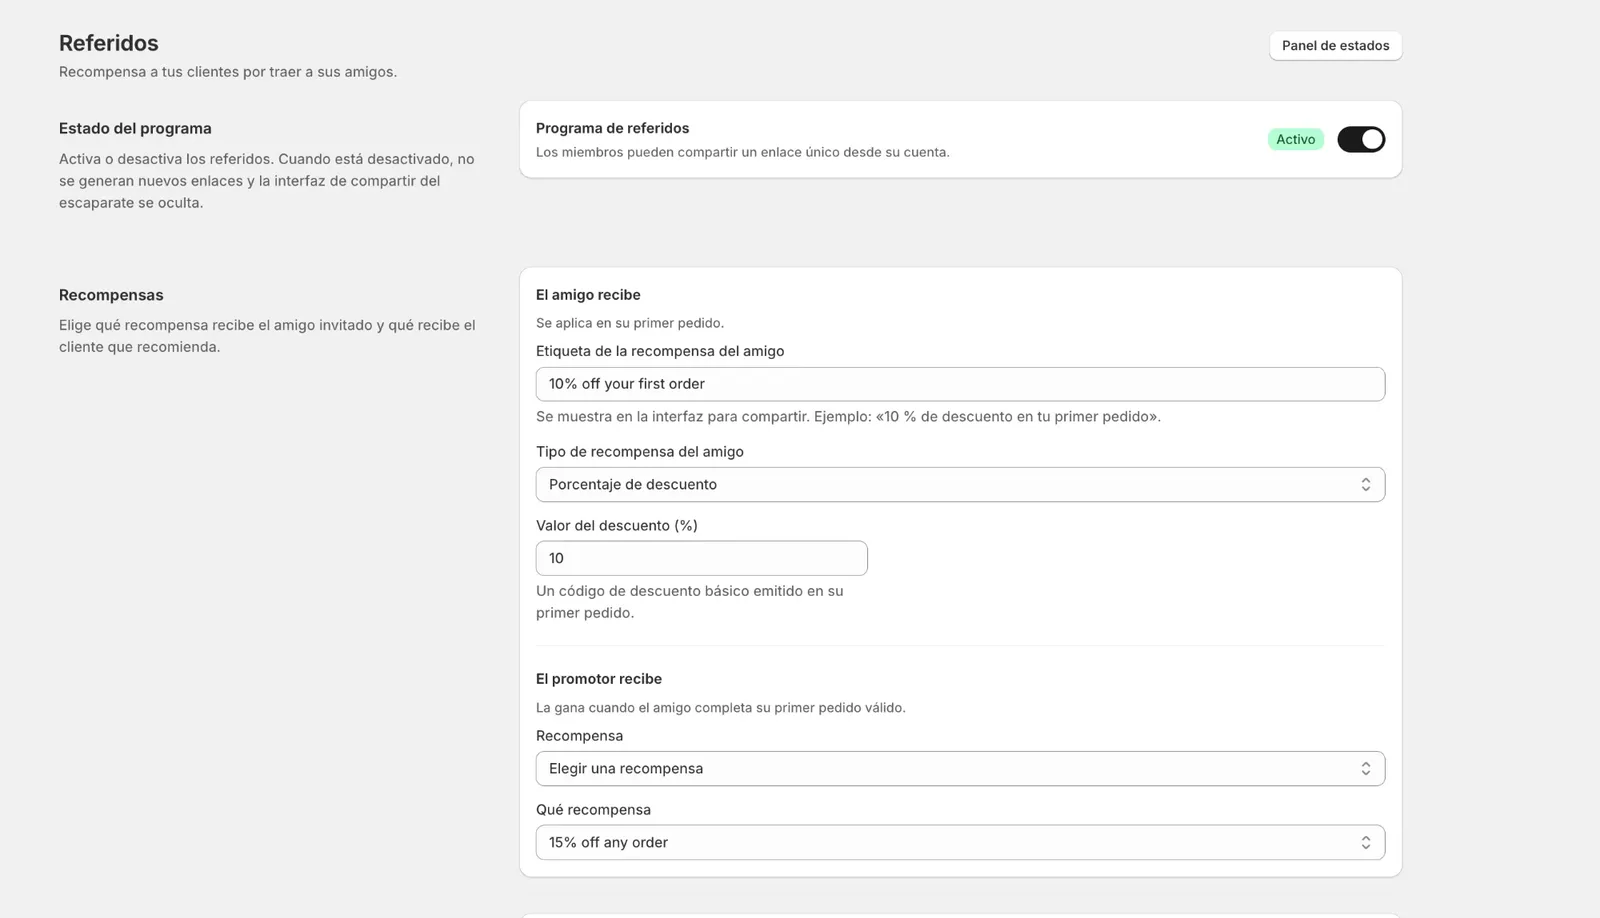Select the Referidos page title

(x=109, y=43)
